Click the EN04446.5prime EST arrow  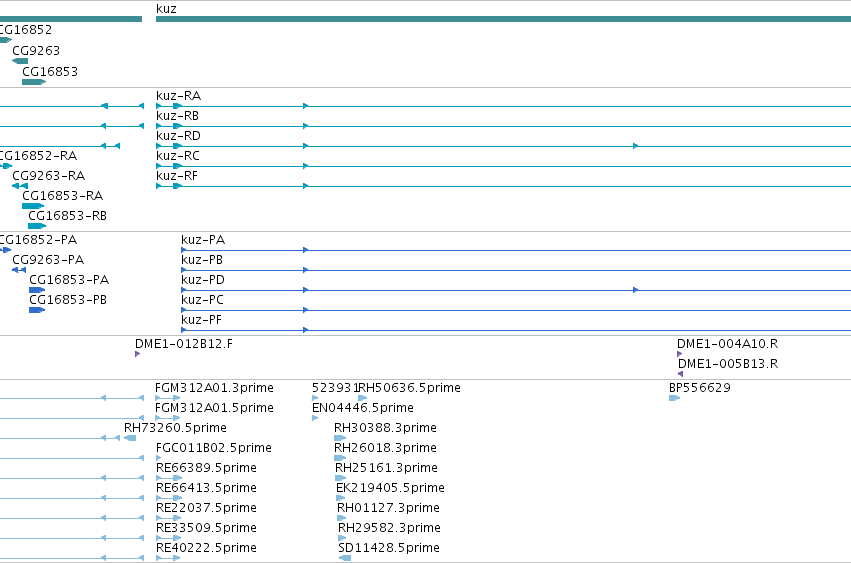[315, 418]
